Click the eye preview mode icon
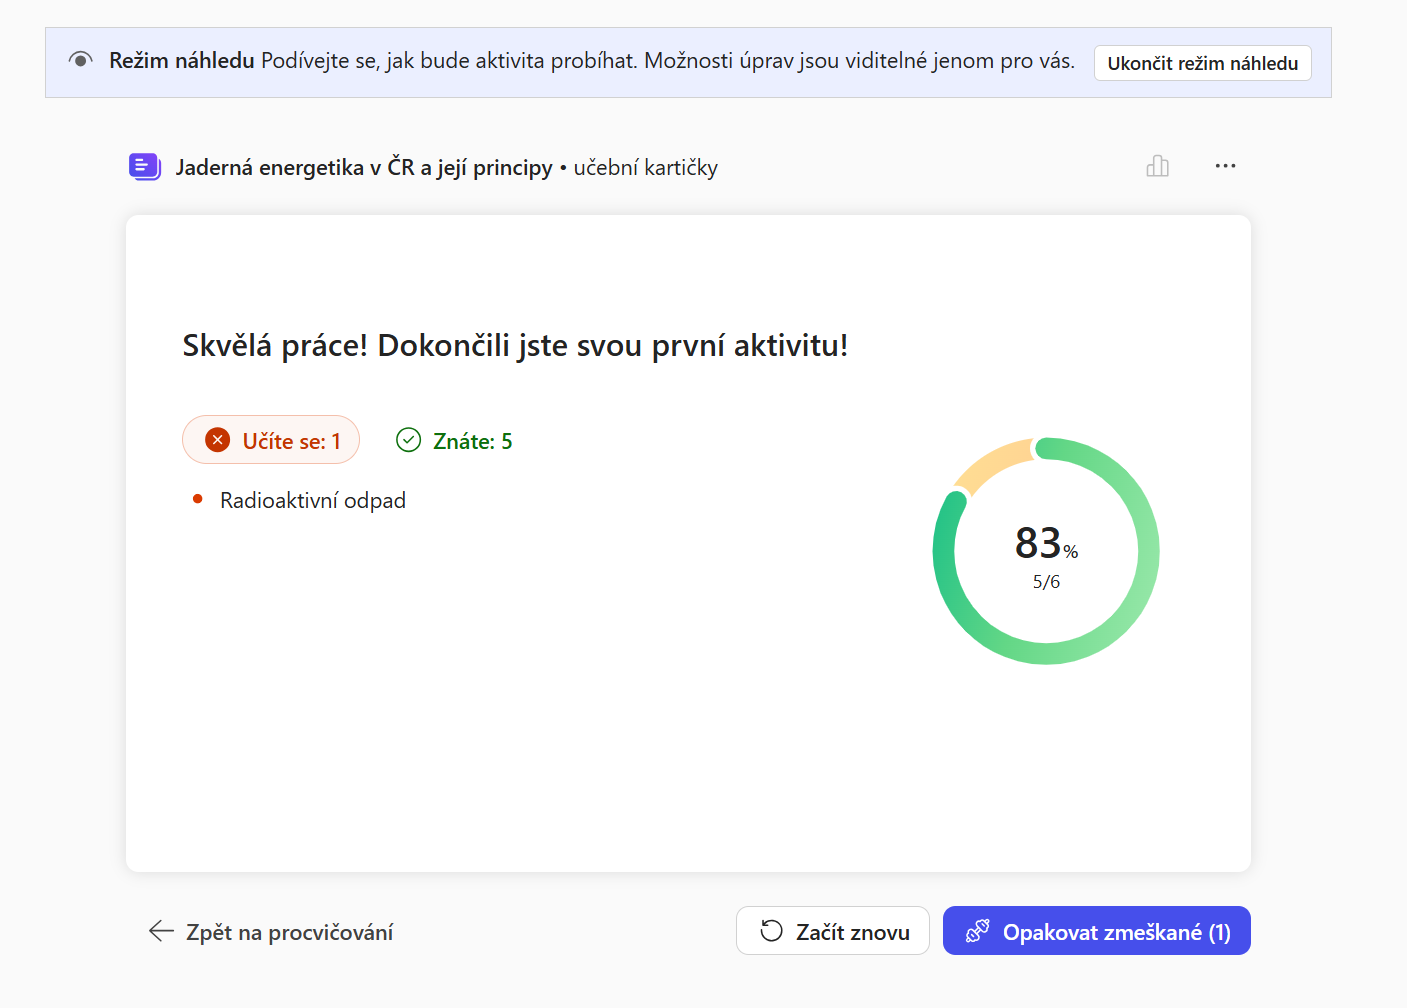The height and width of the screenshot is (1008, 1407). pos(81,60)
